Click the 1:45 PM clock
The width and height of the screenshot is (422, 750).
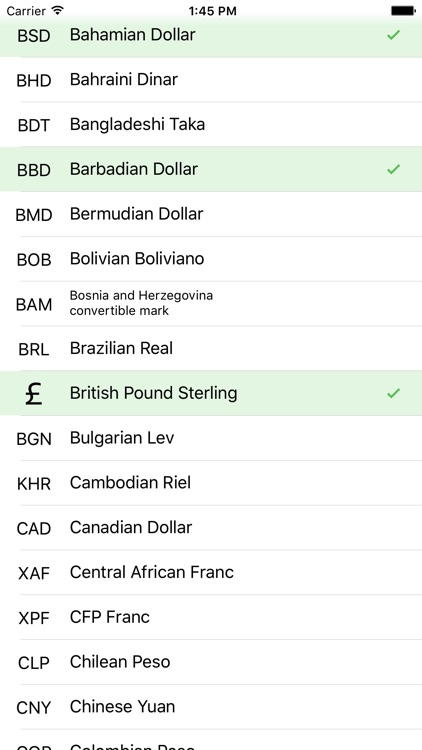tap(212, 11)
